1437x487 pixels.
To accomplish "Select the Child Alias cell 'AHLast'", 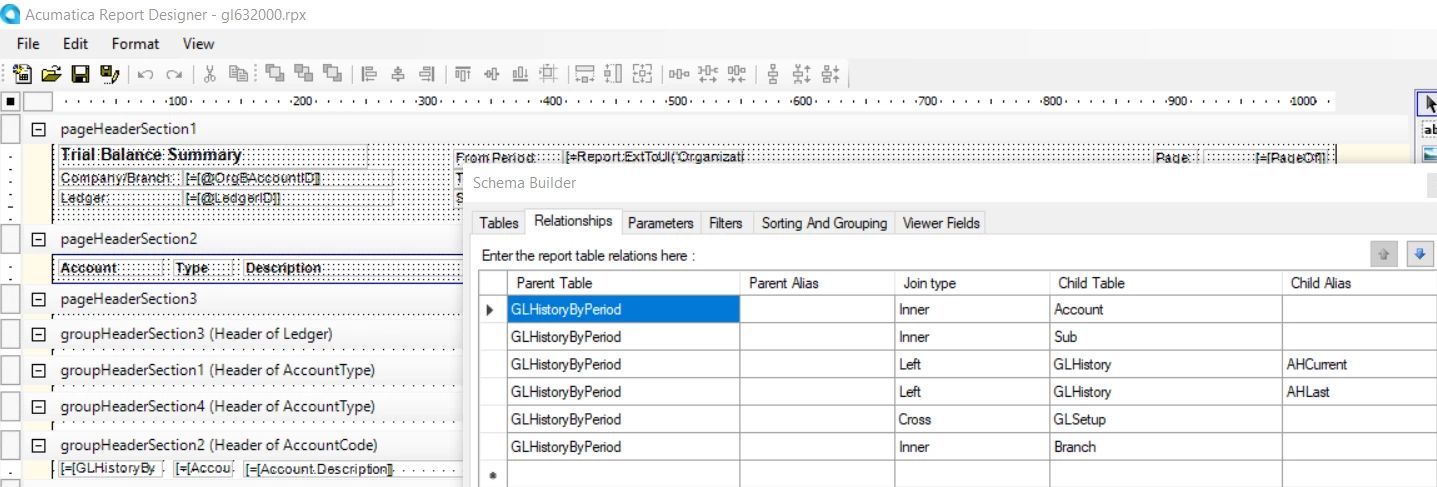I will 1360,392.
